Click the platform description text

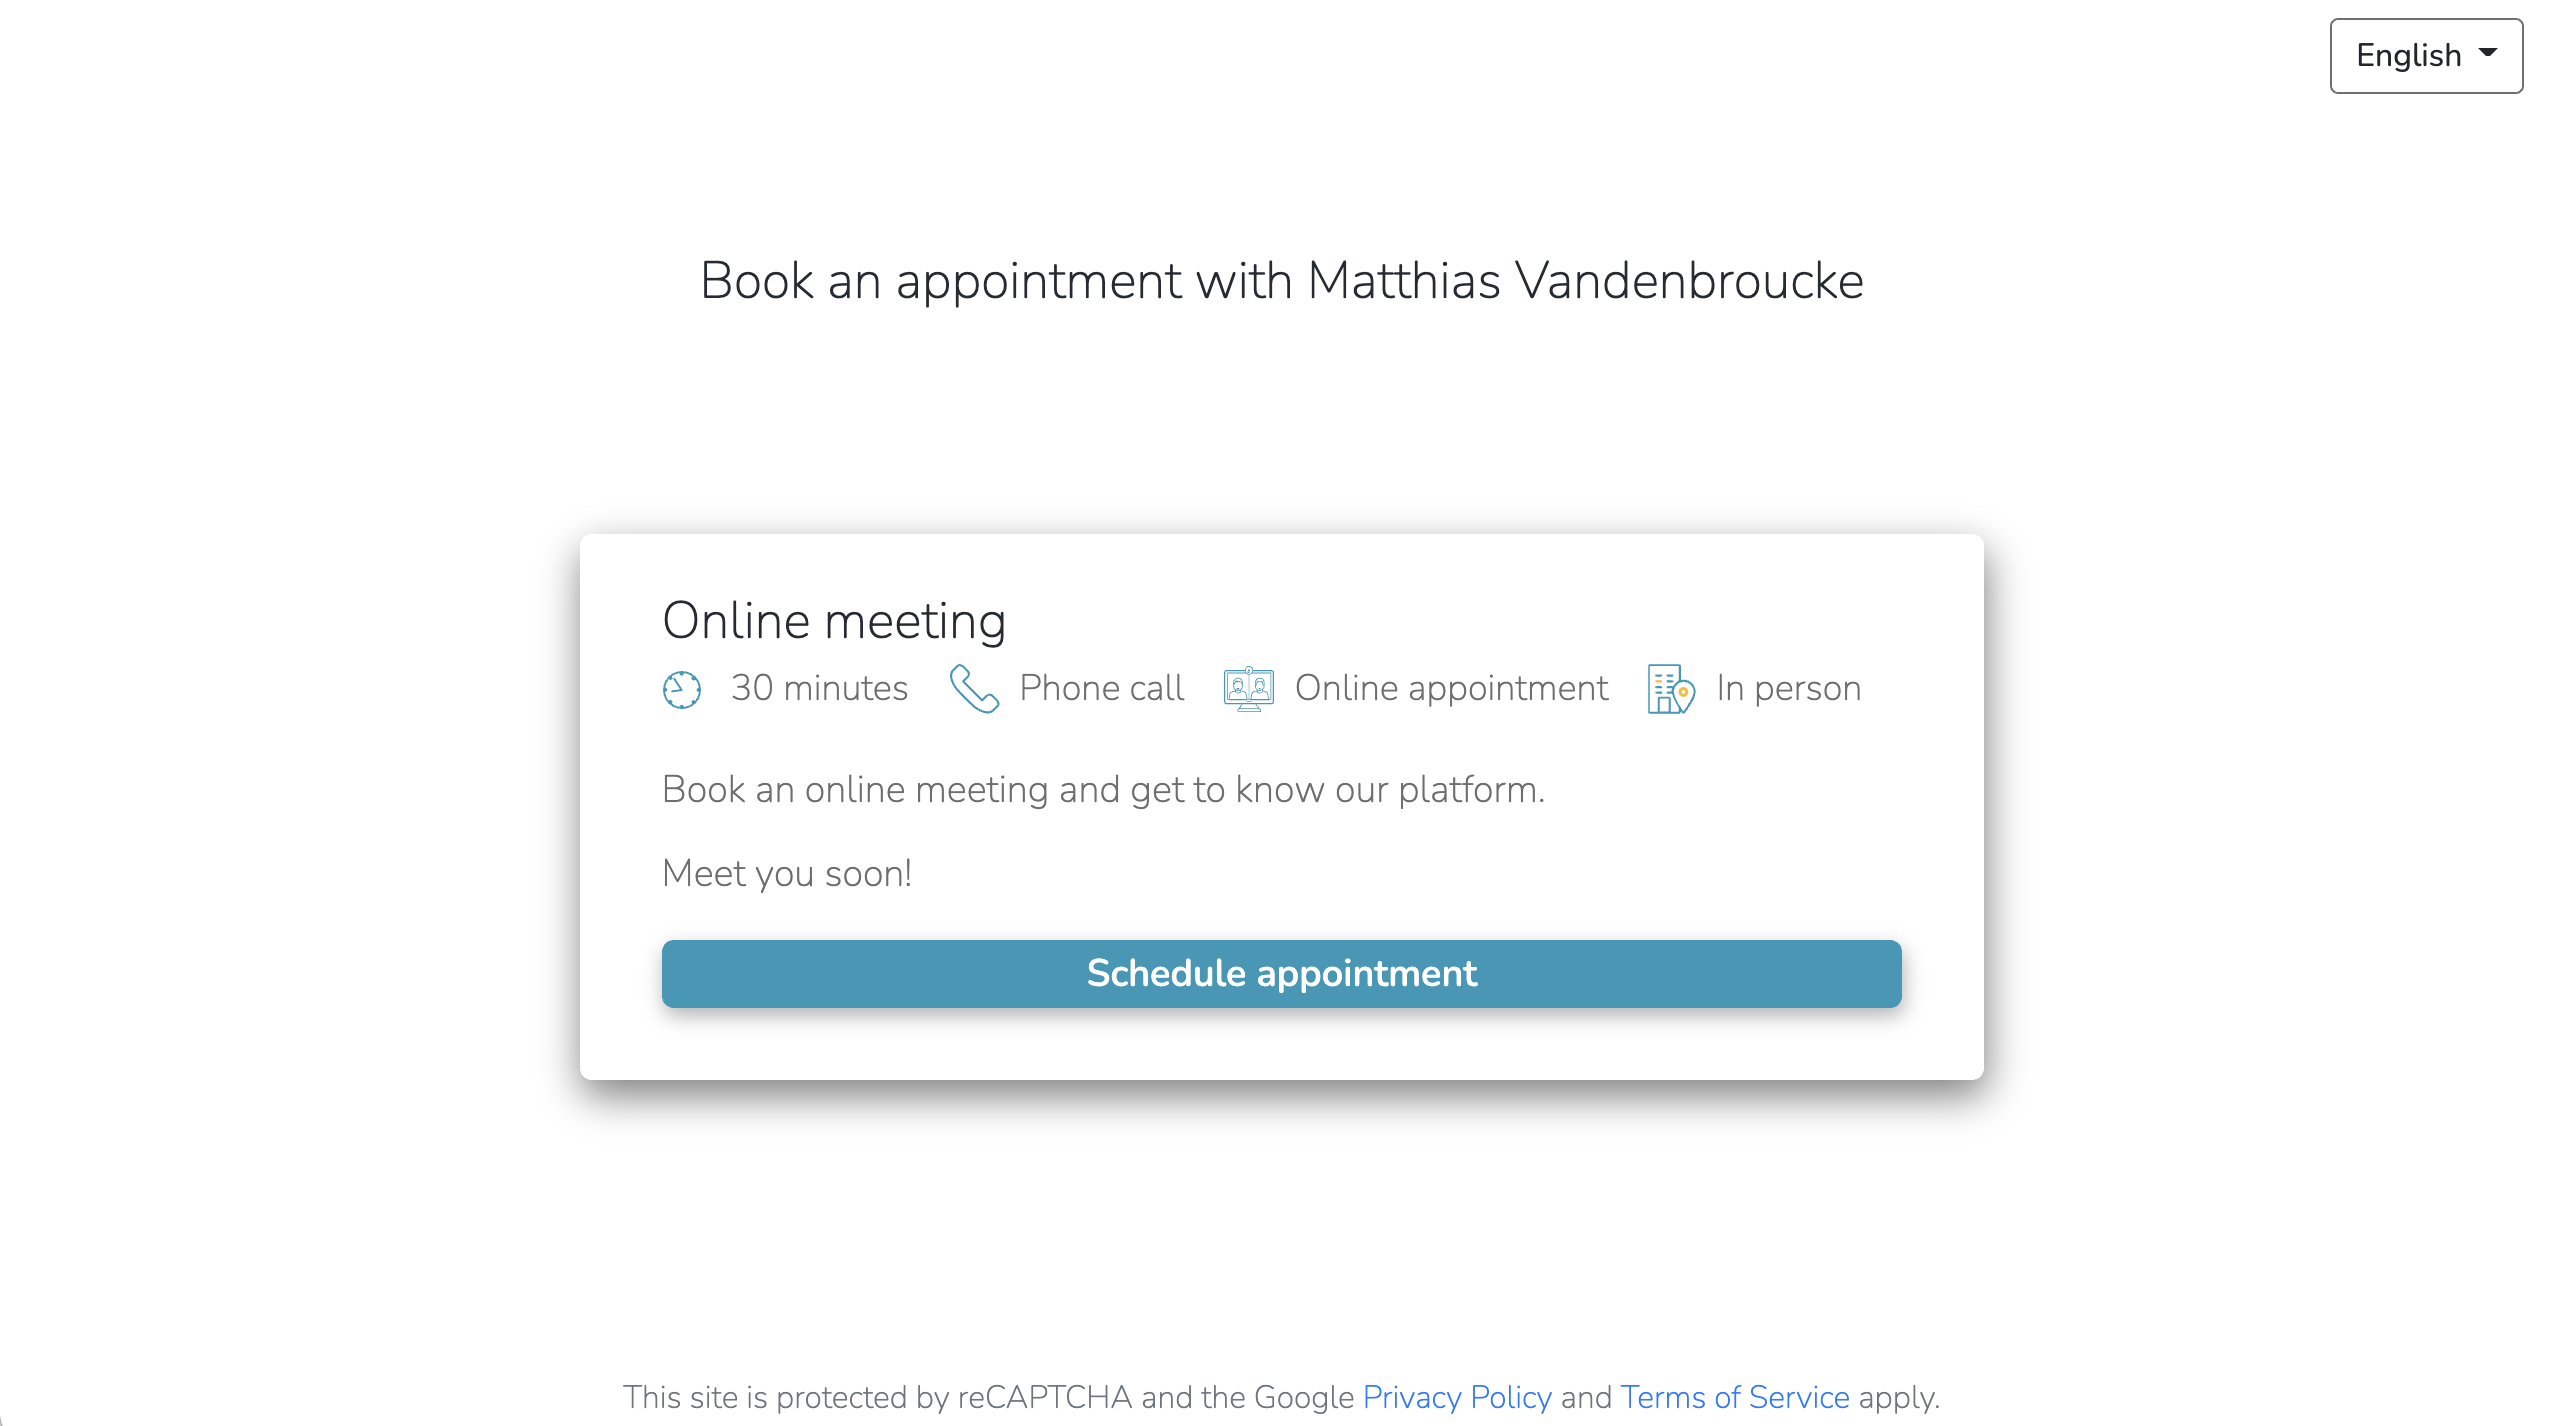pyautogui.click(x=1103, y=790)
